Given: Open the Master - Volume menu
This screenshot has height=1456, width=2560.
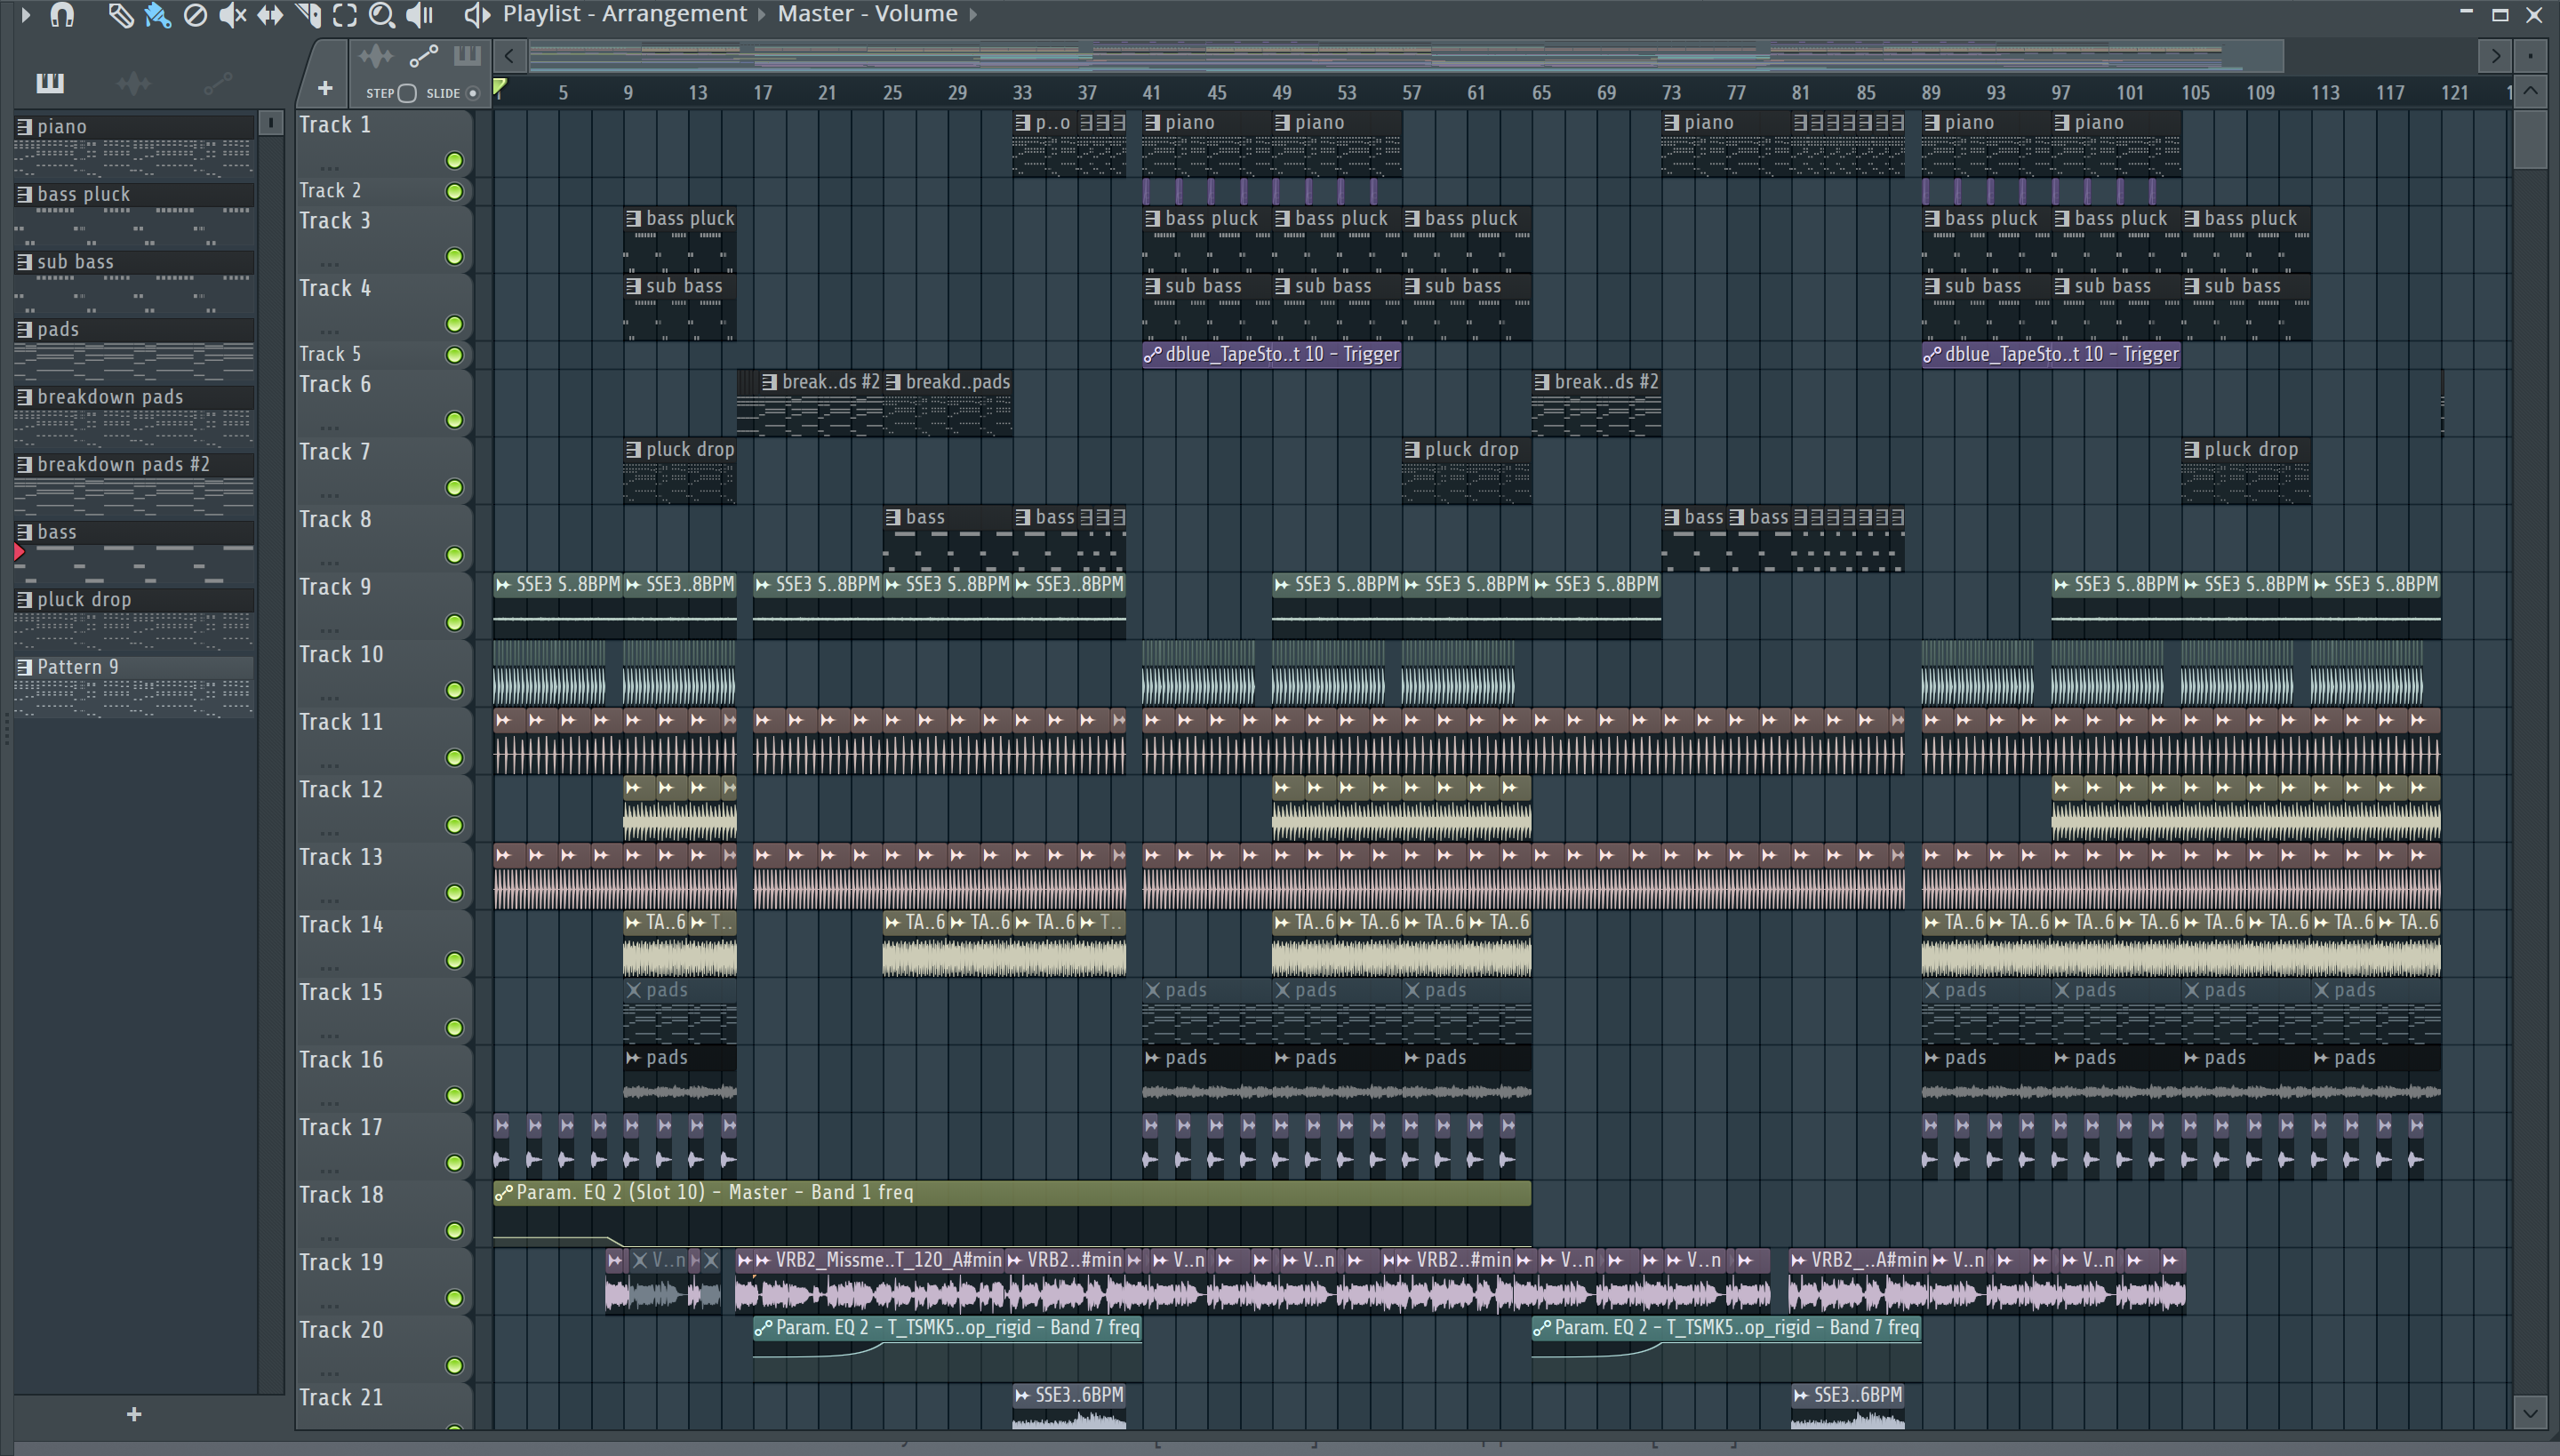Looking at the screenshot, I should [867, 14].
